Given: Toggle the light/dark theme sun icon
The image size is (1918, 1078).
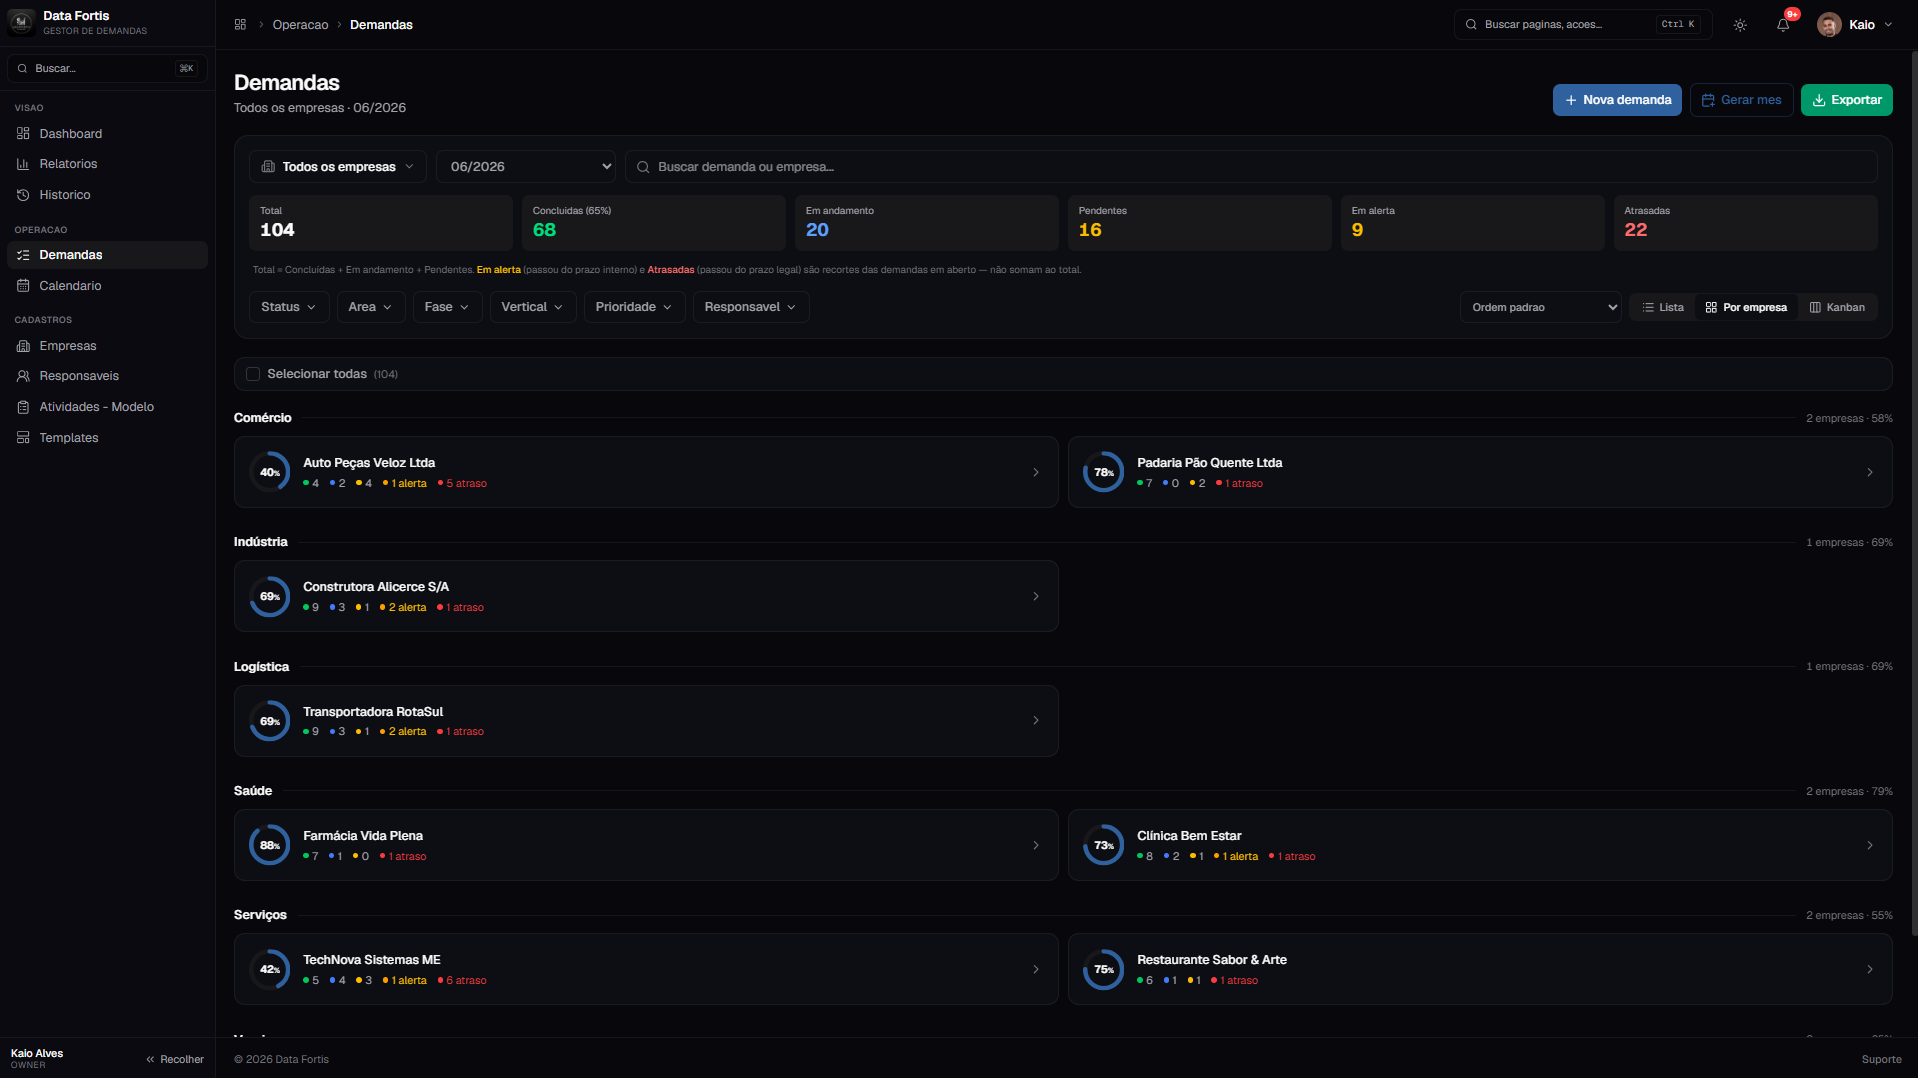Looking at the screenshot, I should tap(1740, 25).
